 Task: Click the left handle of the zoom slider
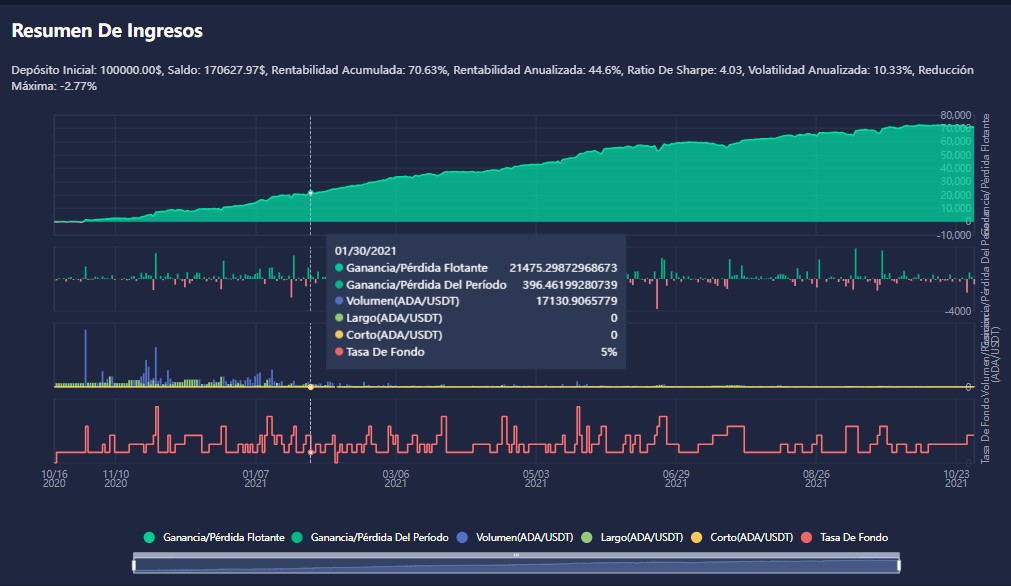point(134,565)
